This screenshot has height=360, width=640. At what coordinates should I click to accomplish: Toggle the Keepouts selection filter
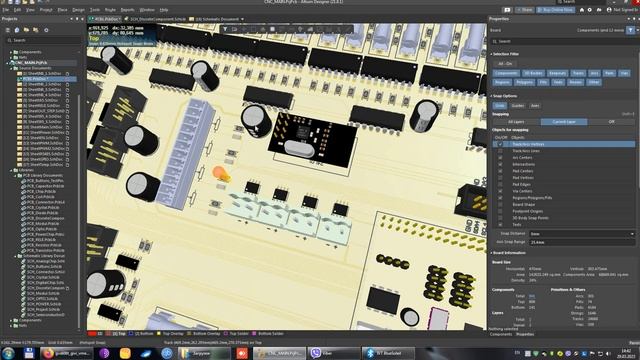[557, 73]
